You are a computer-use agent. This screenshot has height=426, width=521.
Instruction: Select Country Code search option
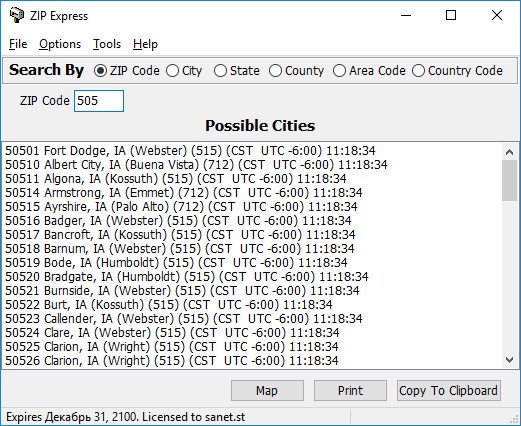click(x=457, y=71)
